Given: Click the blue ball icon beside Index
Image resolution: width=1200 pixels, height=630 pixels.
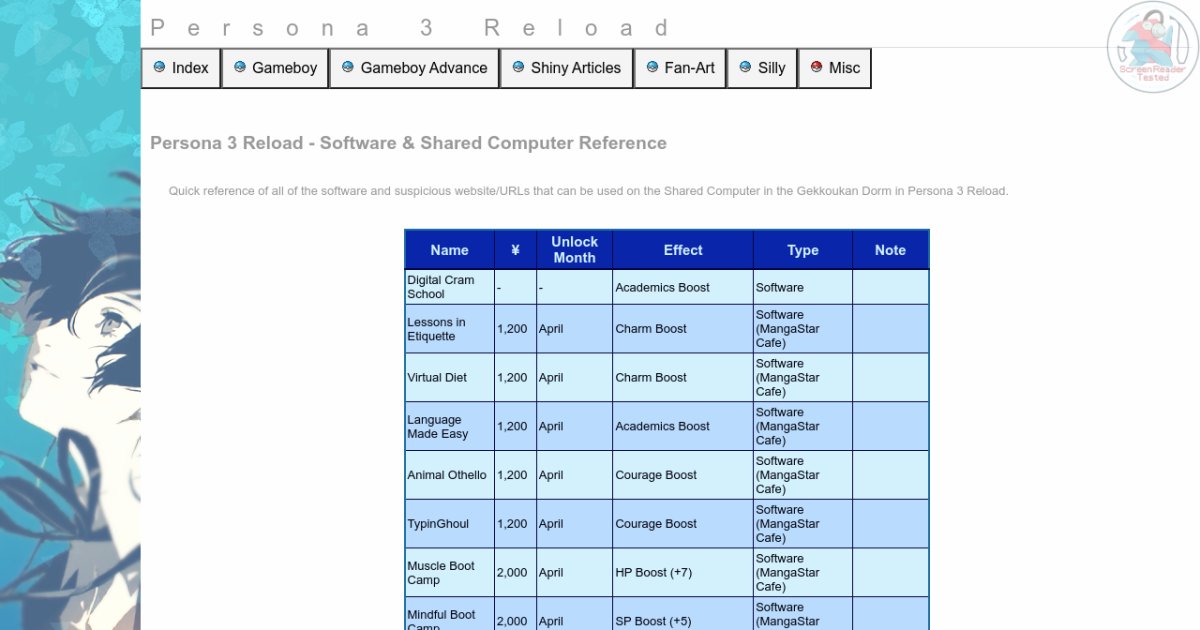Looking at the screenshot, I should pyautogui.click(x=159, y=67).
